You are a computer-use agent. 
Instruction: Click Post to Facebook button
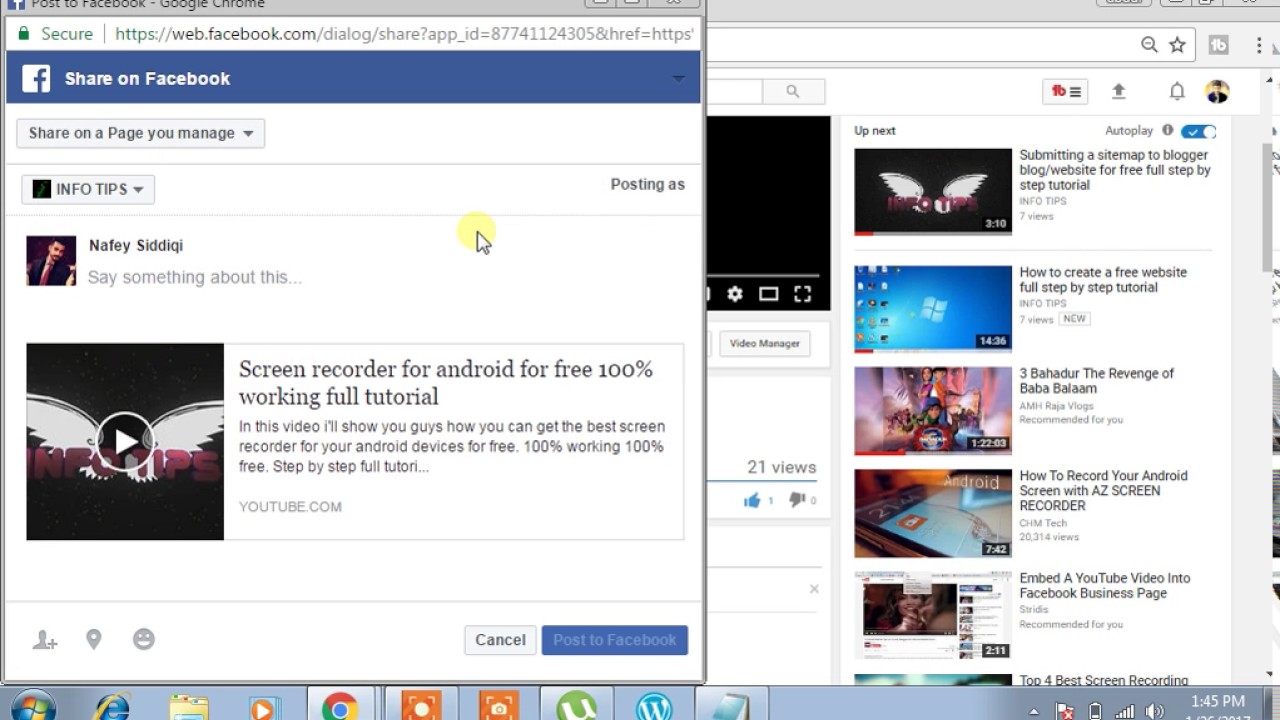(x=615, y=640)
